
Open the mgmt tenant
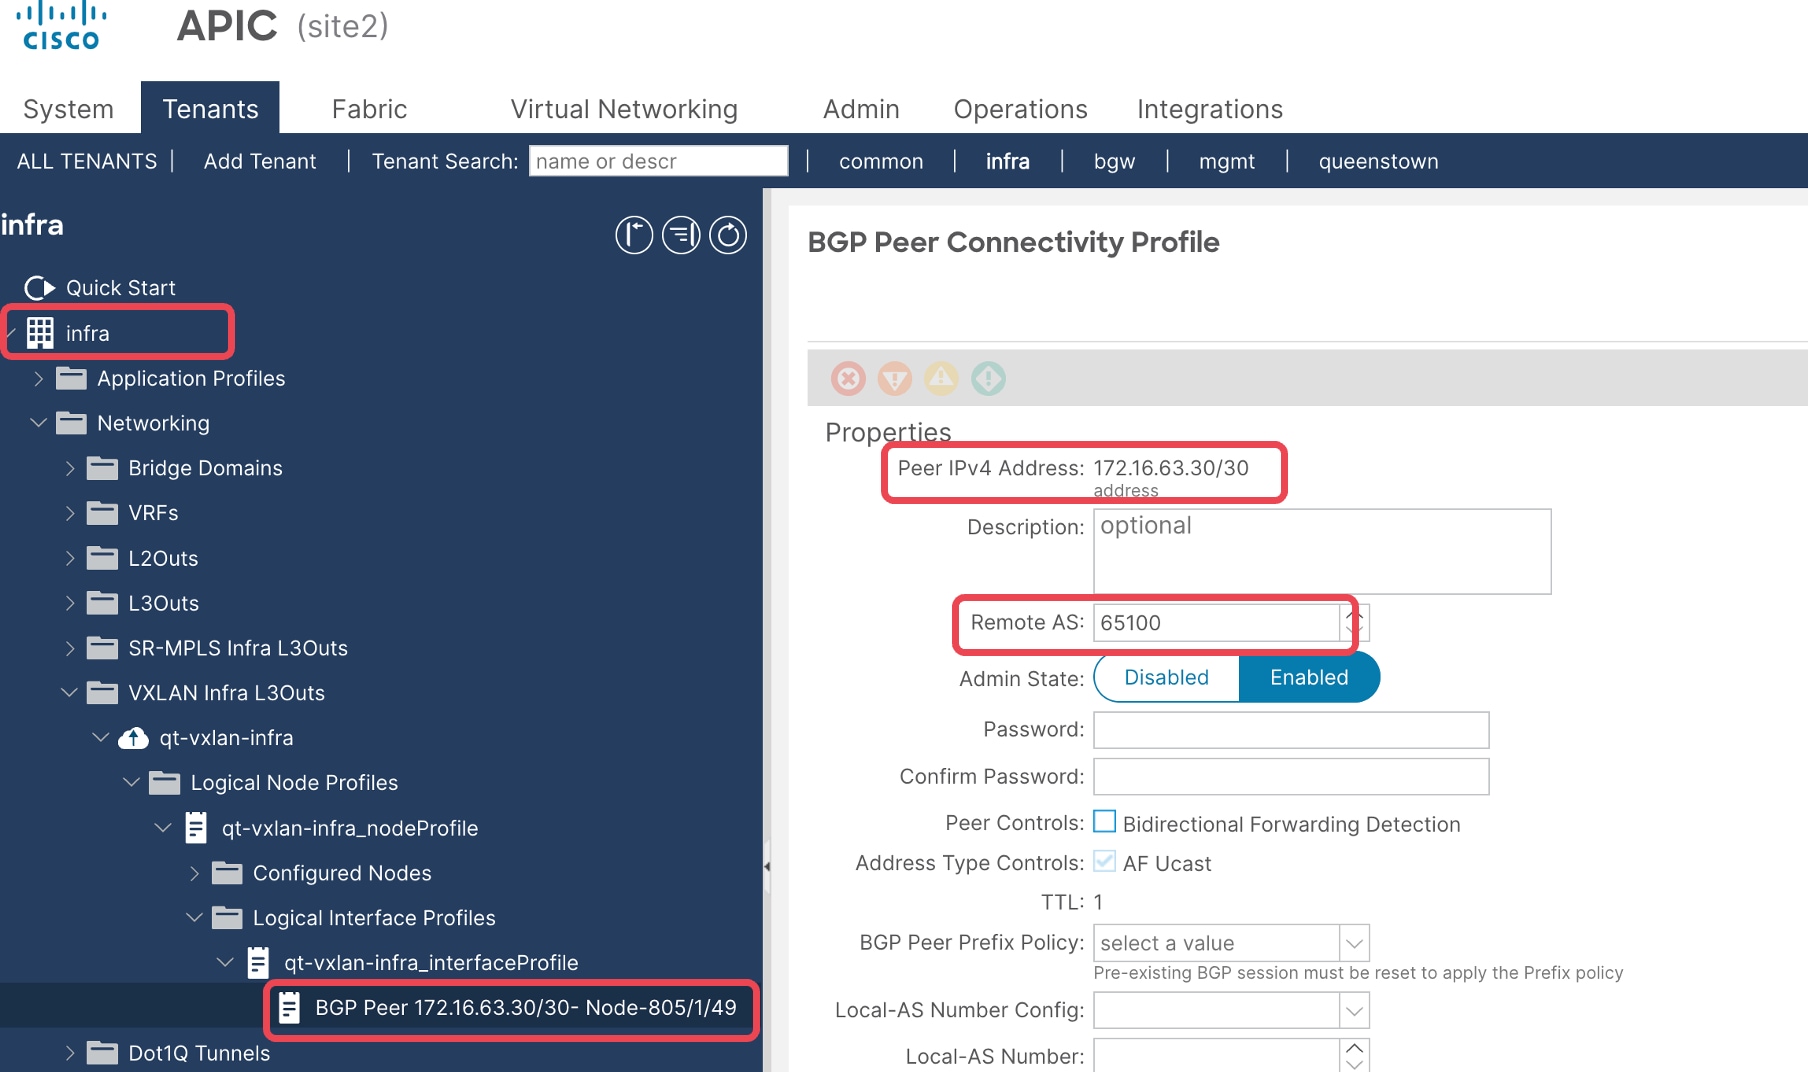[x=1227, y=161]
